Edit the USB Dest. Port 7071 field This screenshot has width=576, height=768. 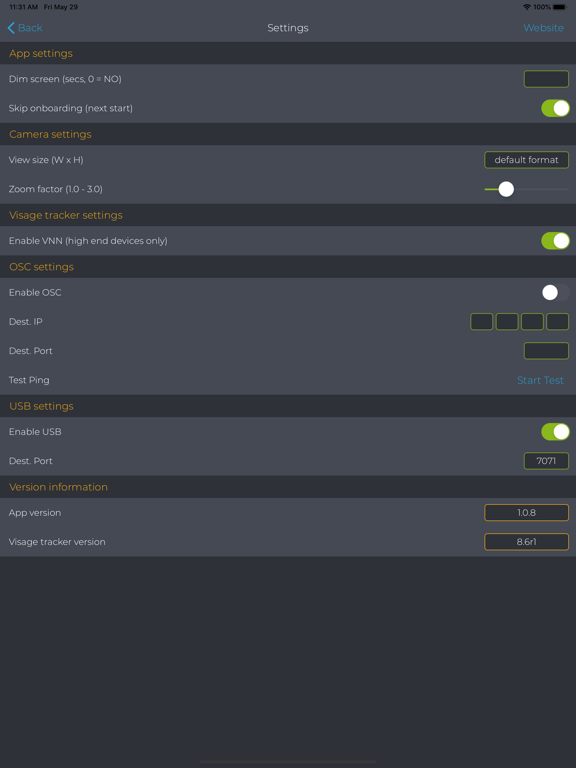click(x=546, y=461)
